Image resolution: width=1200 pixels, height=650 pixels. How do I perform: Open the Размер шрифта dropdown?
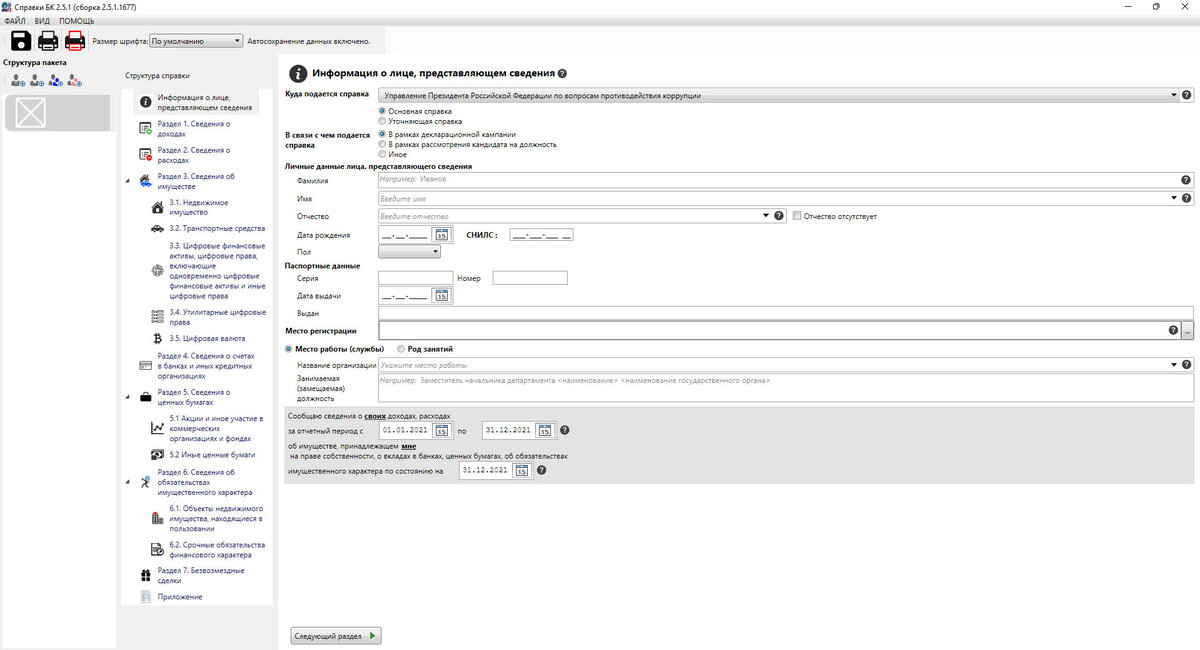pos(196,41)
